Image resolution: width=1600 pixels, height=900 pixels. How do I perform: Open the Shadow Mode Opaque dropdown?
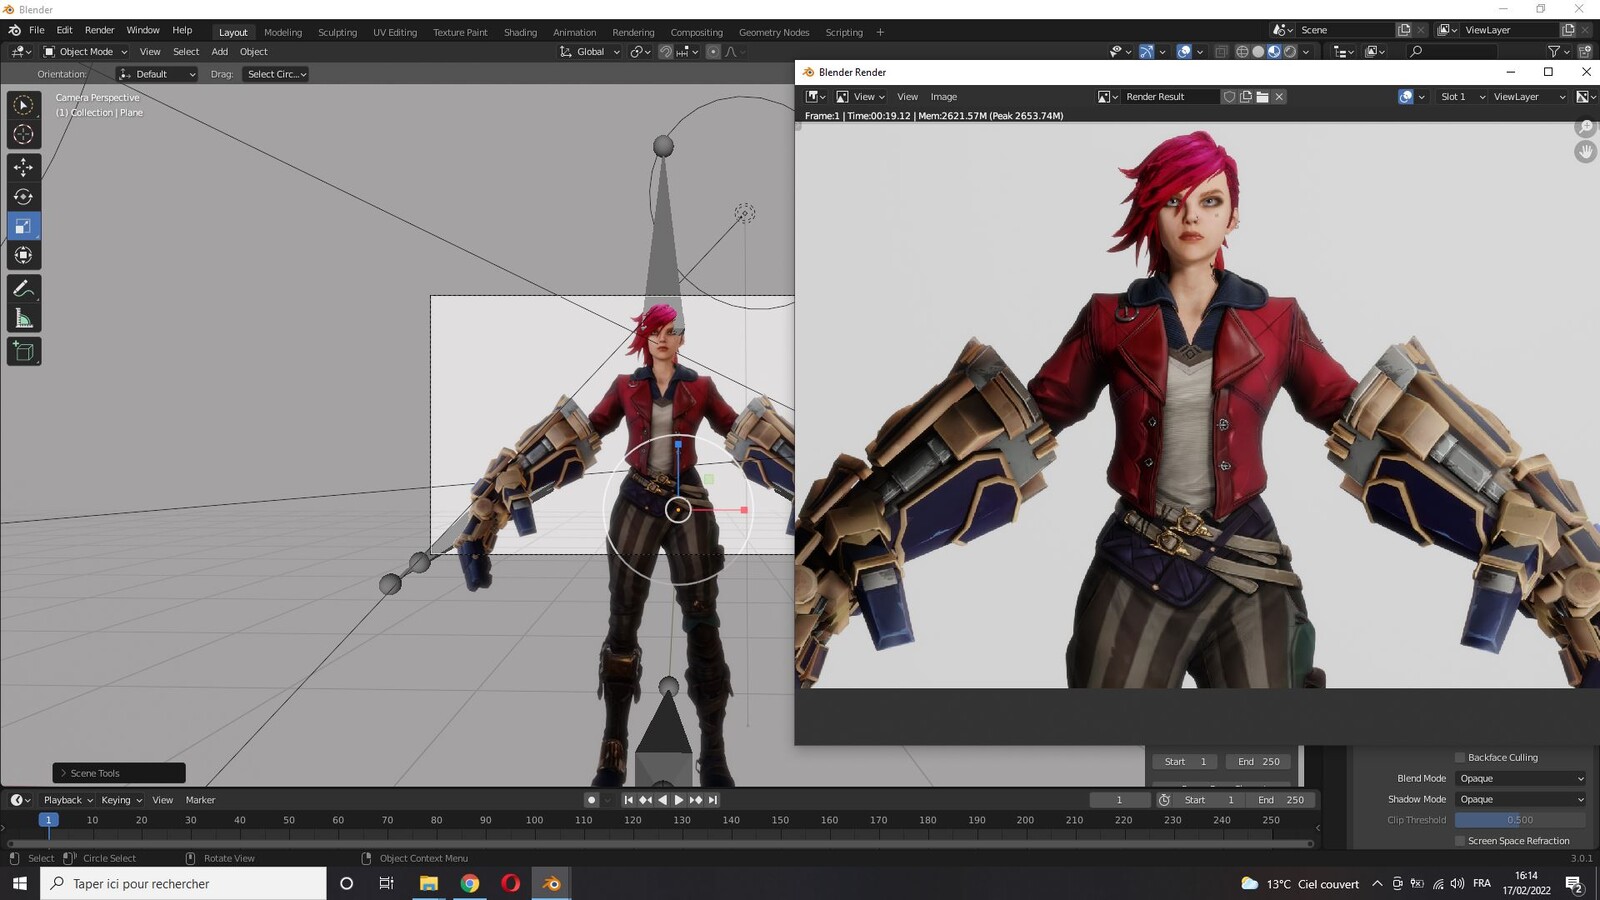[x=1520, y=800]
